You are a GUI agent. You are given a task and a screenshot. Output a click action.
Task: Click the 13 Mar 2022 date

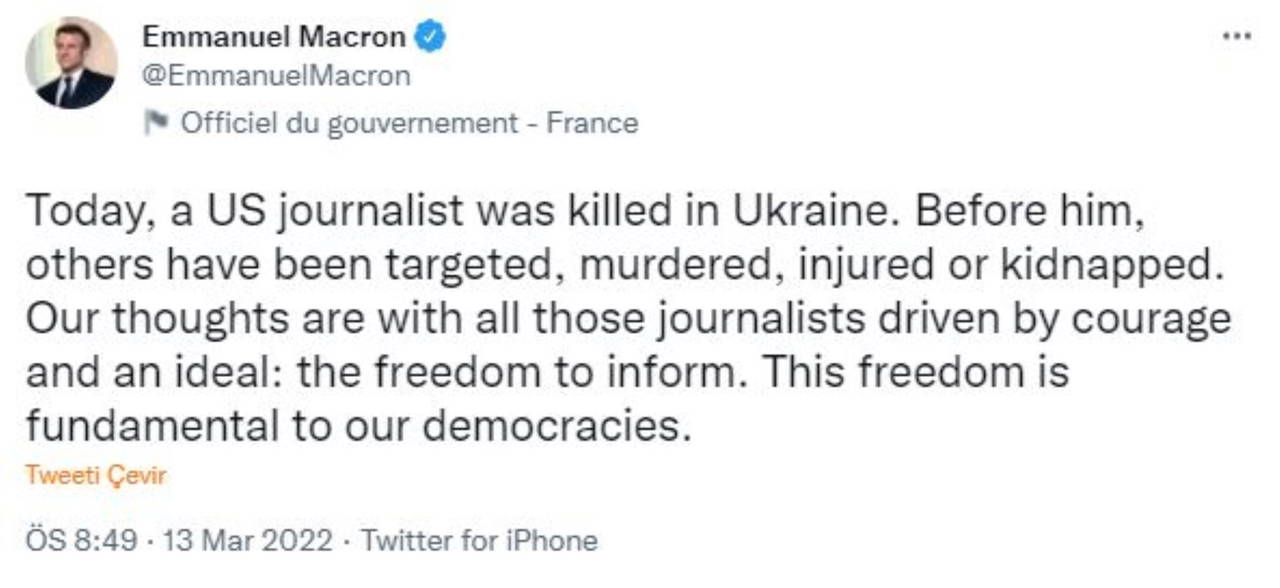[244, 541]
